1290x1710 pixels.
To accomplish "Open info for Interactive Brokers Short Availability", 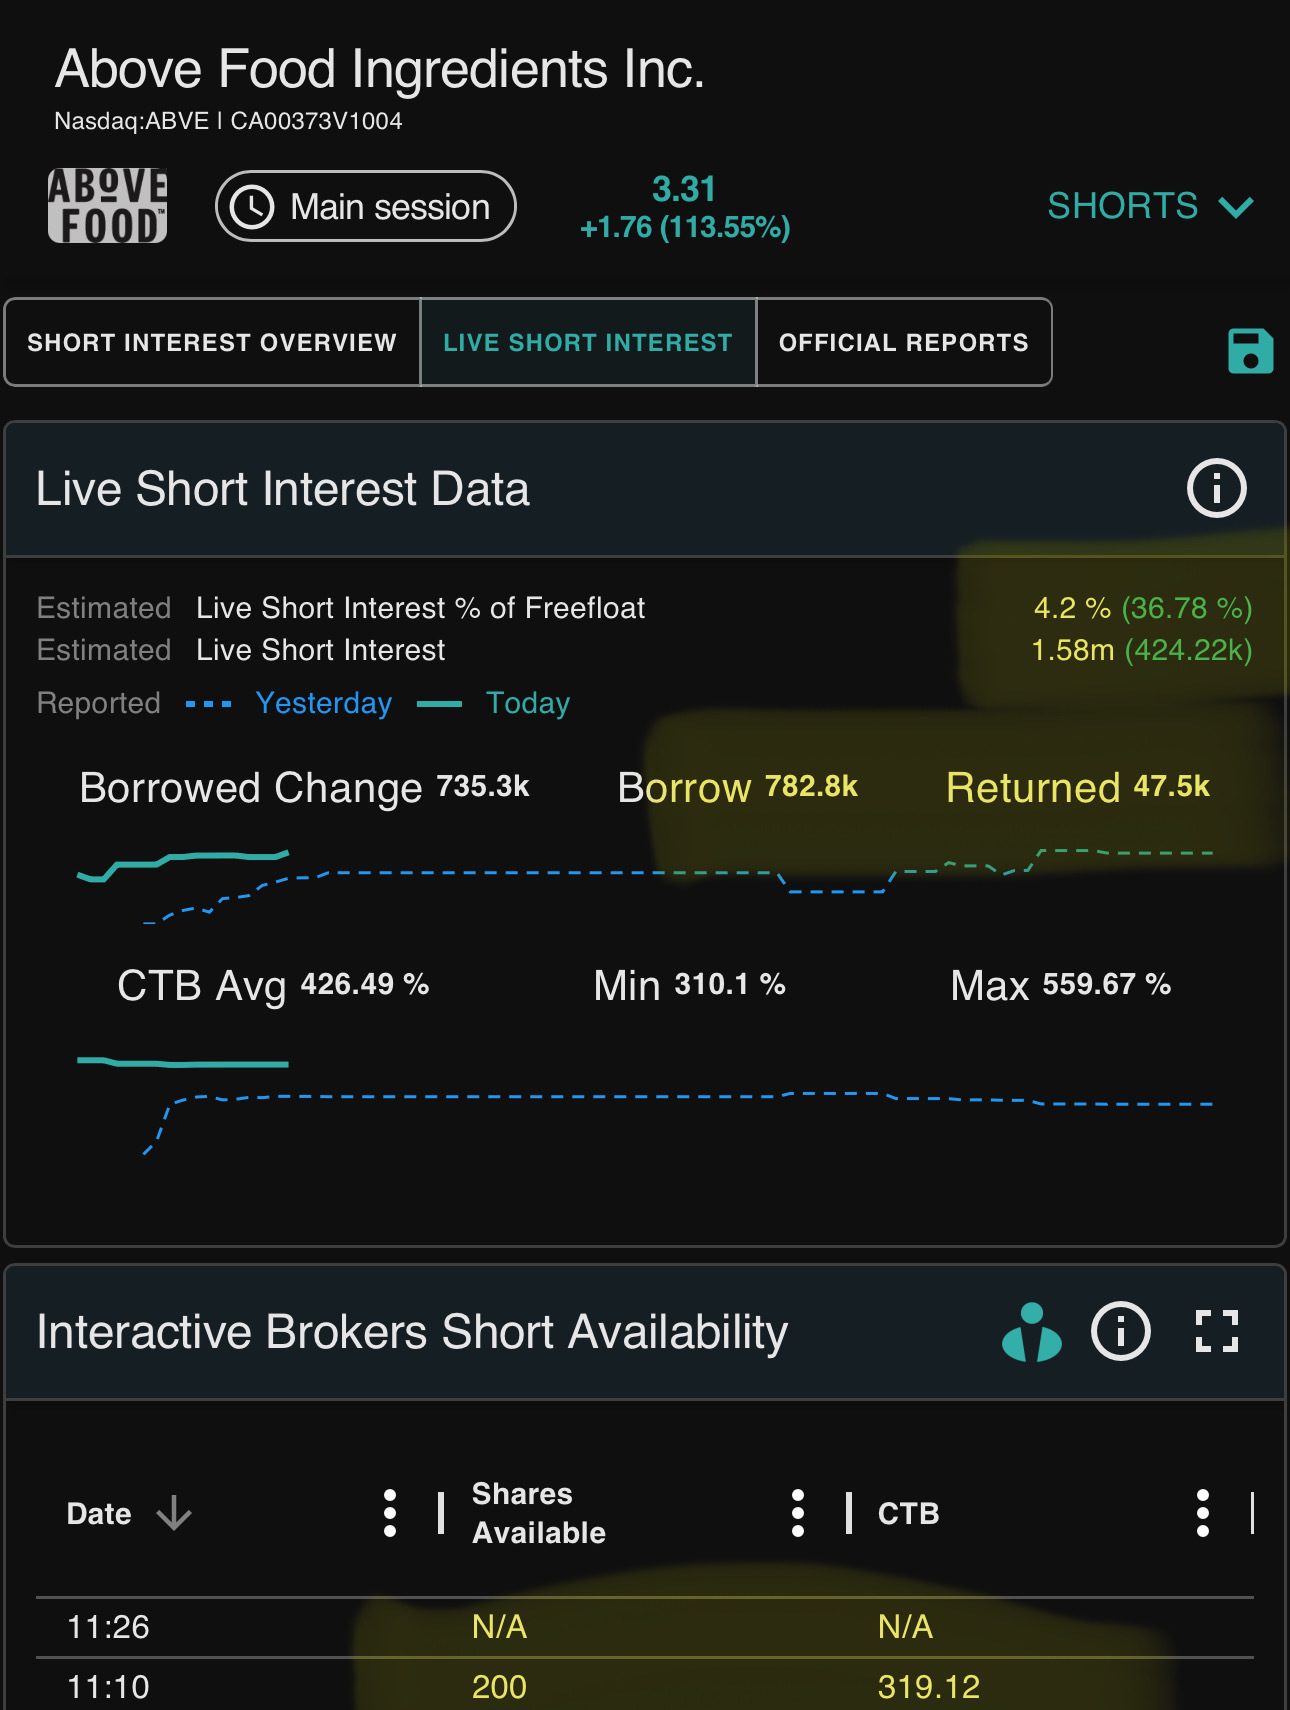I will coord(1120,1331).
